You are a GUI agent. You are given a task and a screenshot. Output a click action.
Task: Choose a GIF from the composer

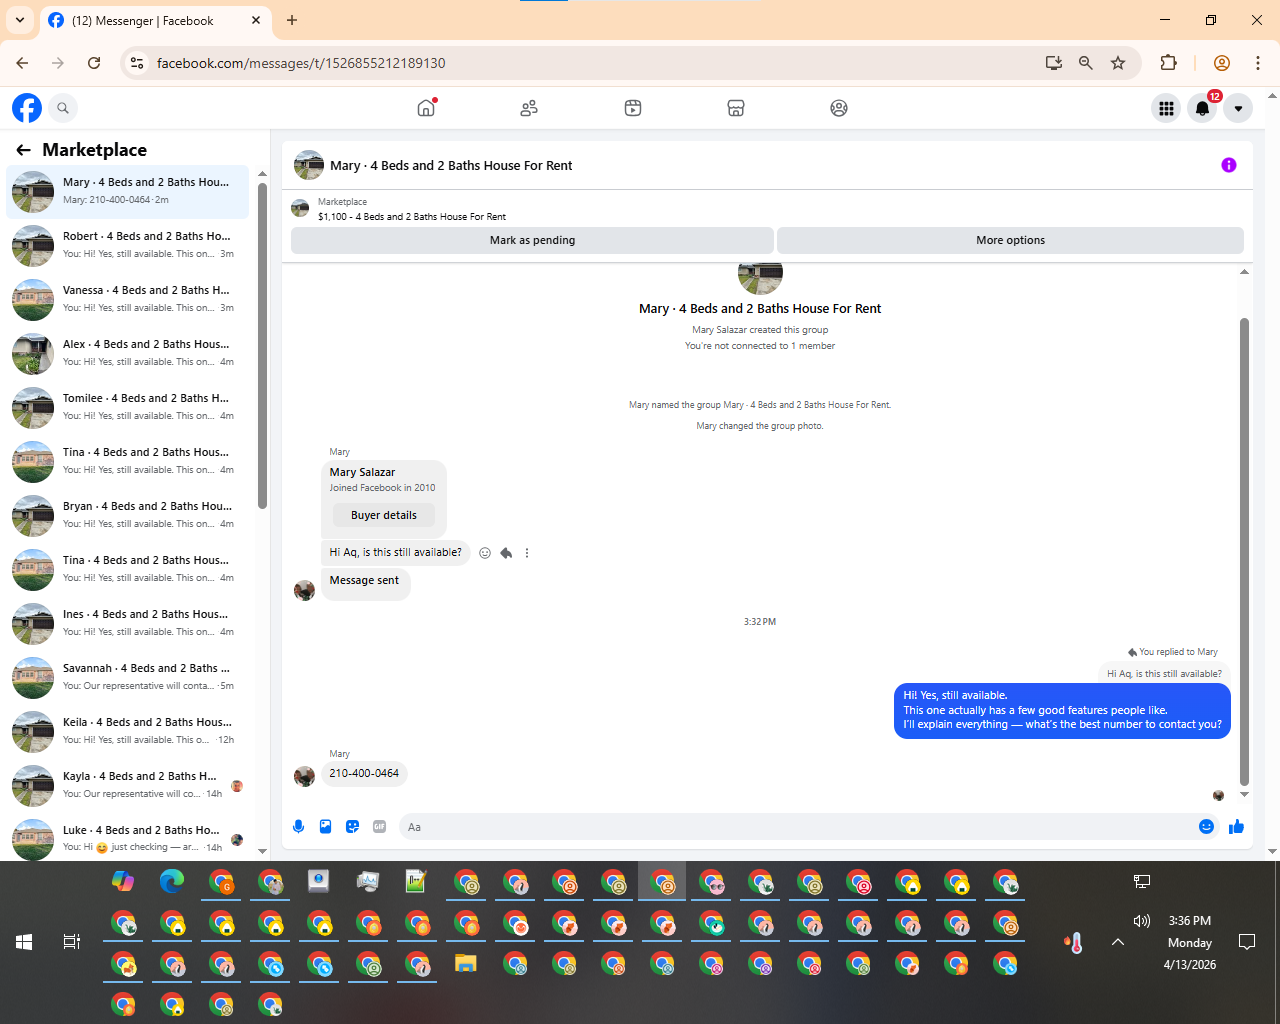[379, 826]
